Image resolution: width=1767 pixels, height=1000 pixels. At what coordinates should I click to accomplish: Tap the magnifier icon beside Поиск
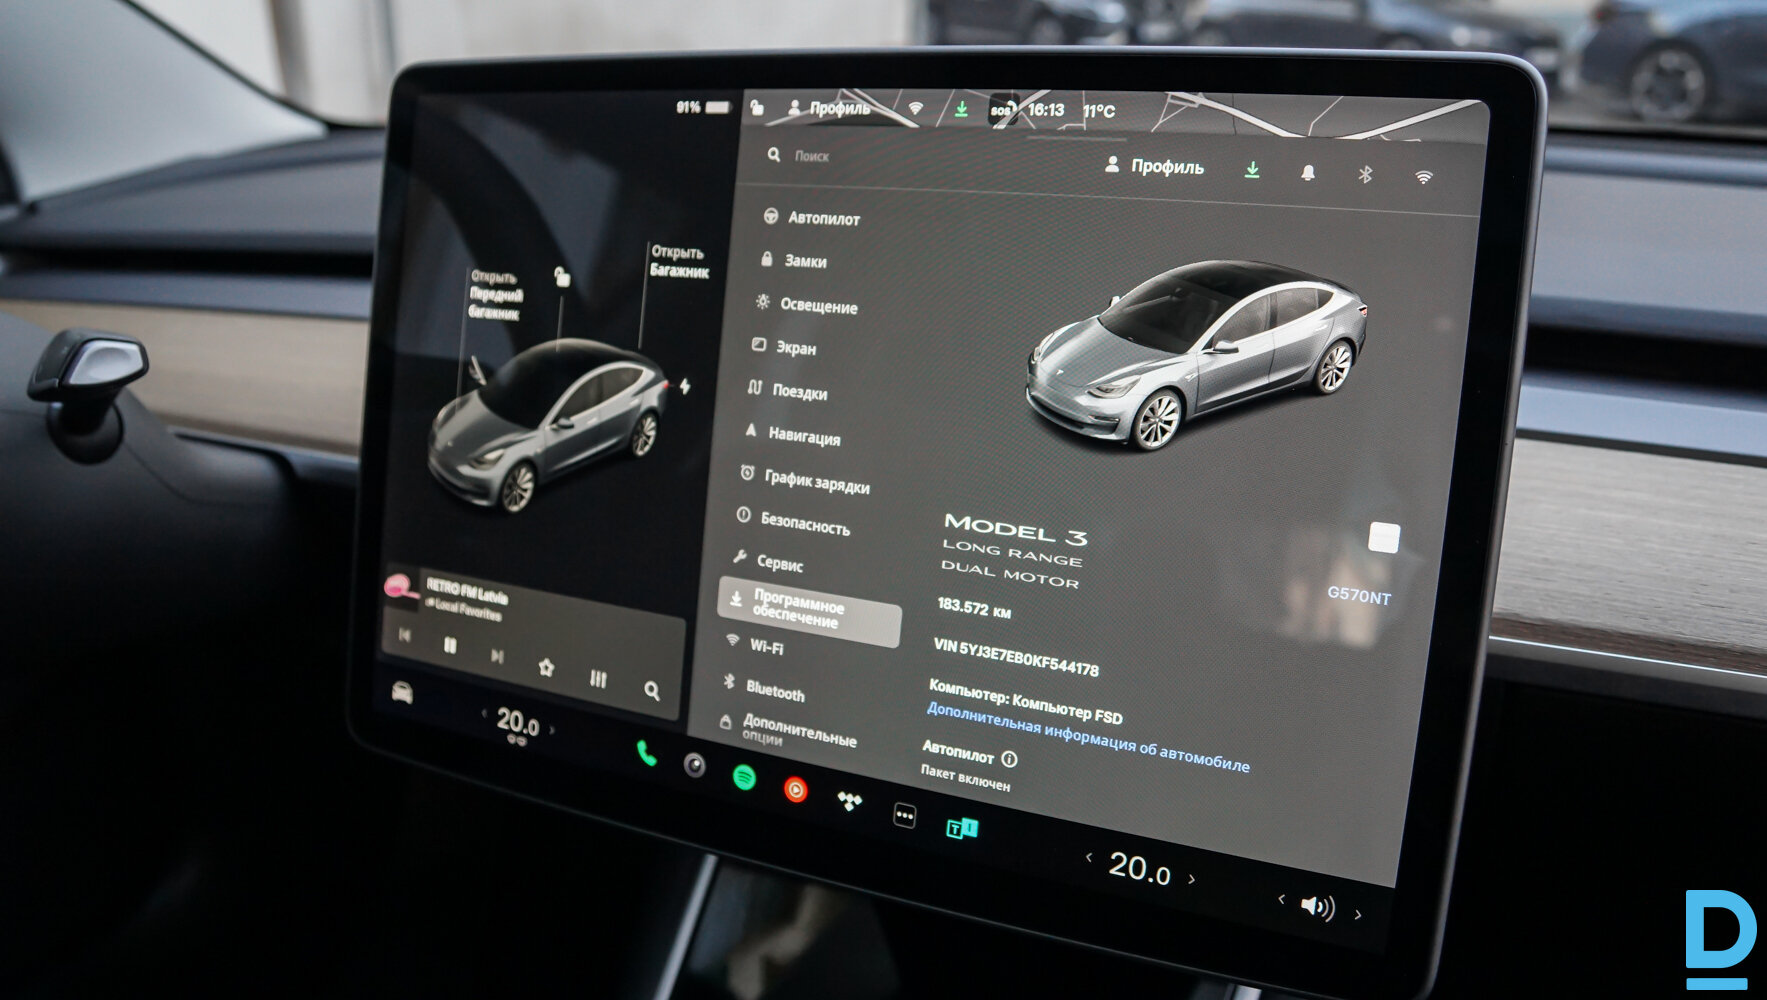click(774, 155)
